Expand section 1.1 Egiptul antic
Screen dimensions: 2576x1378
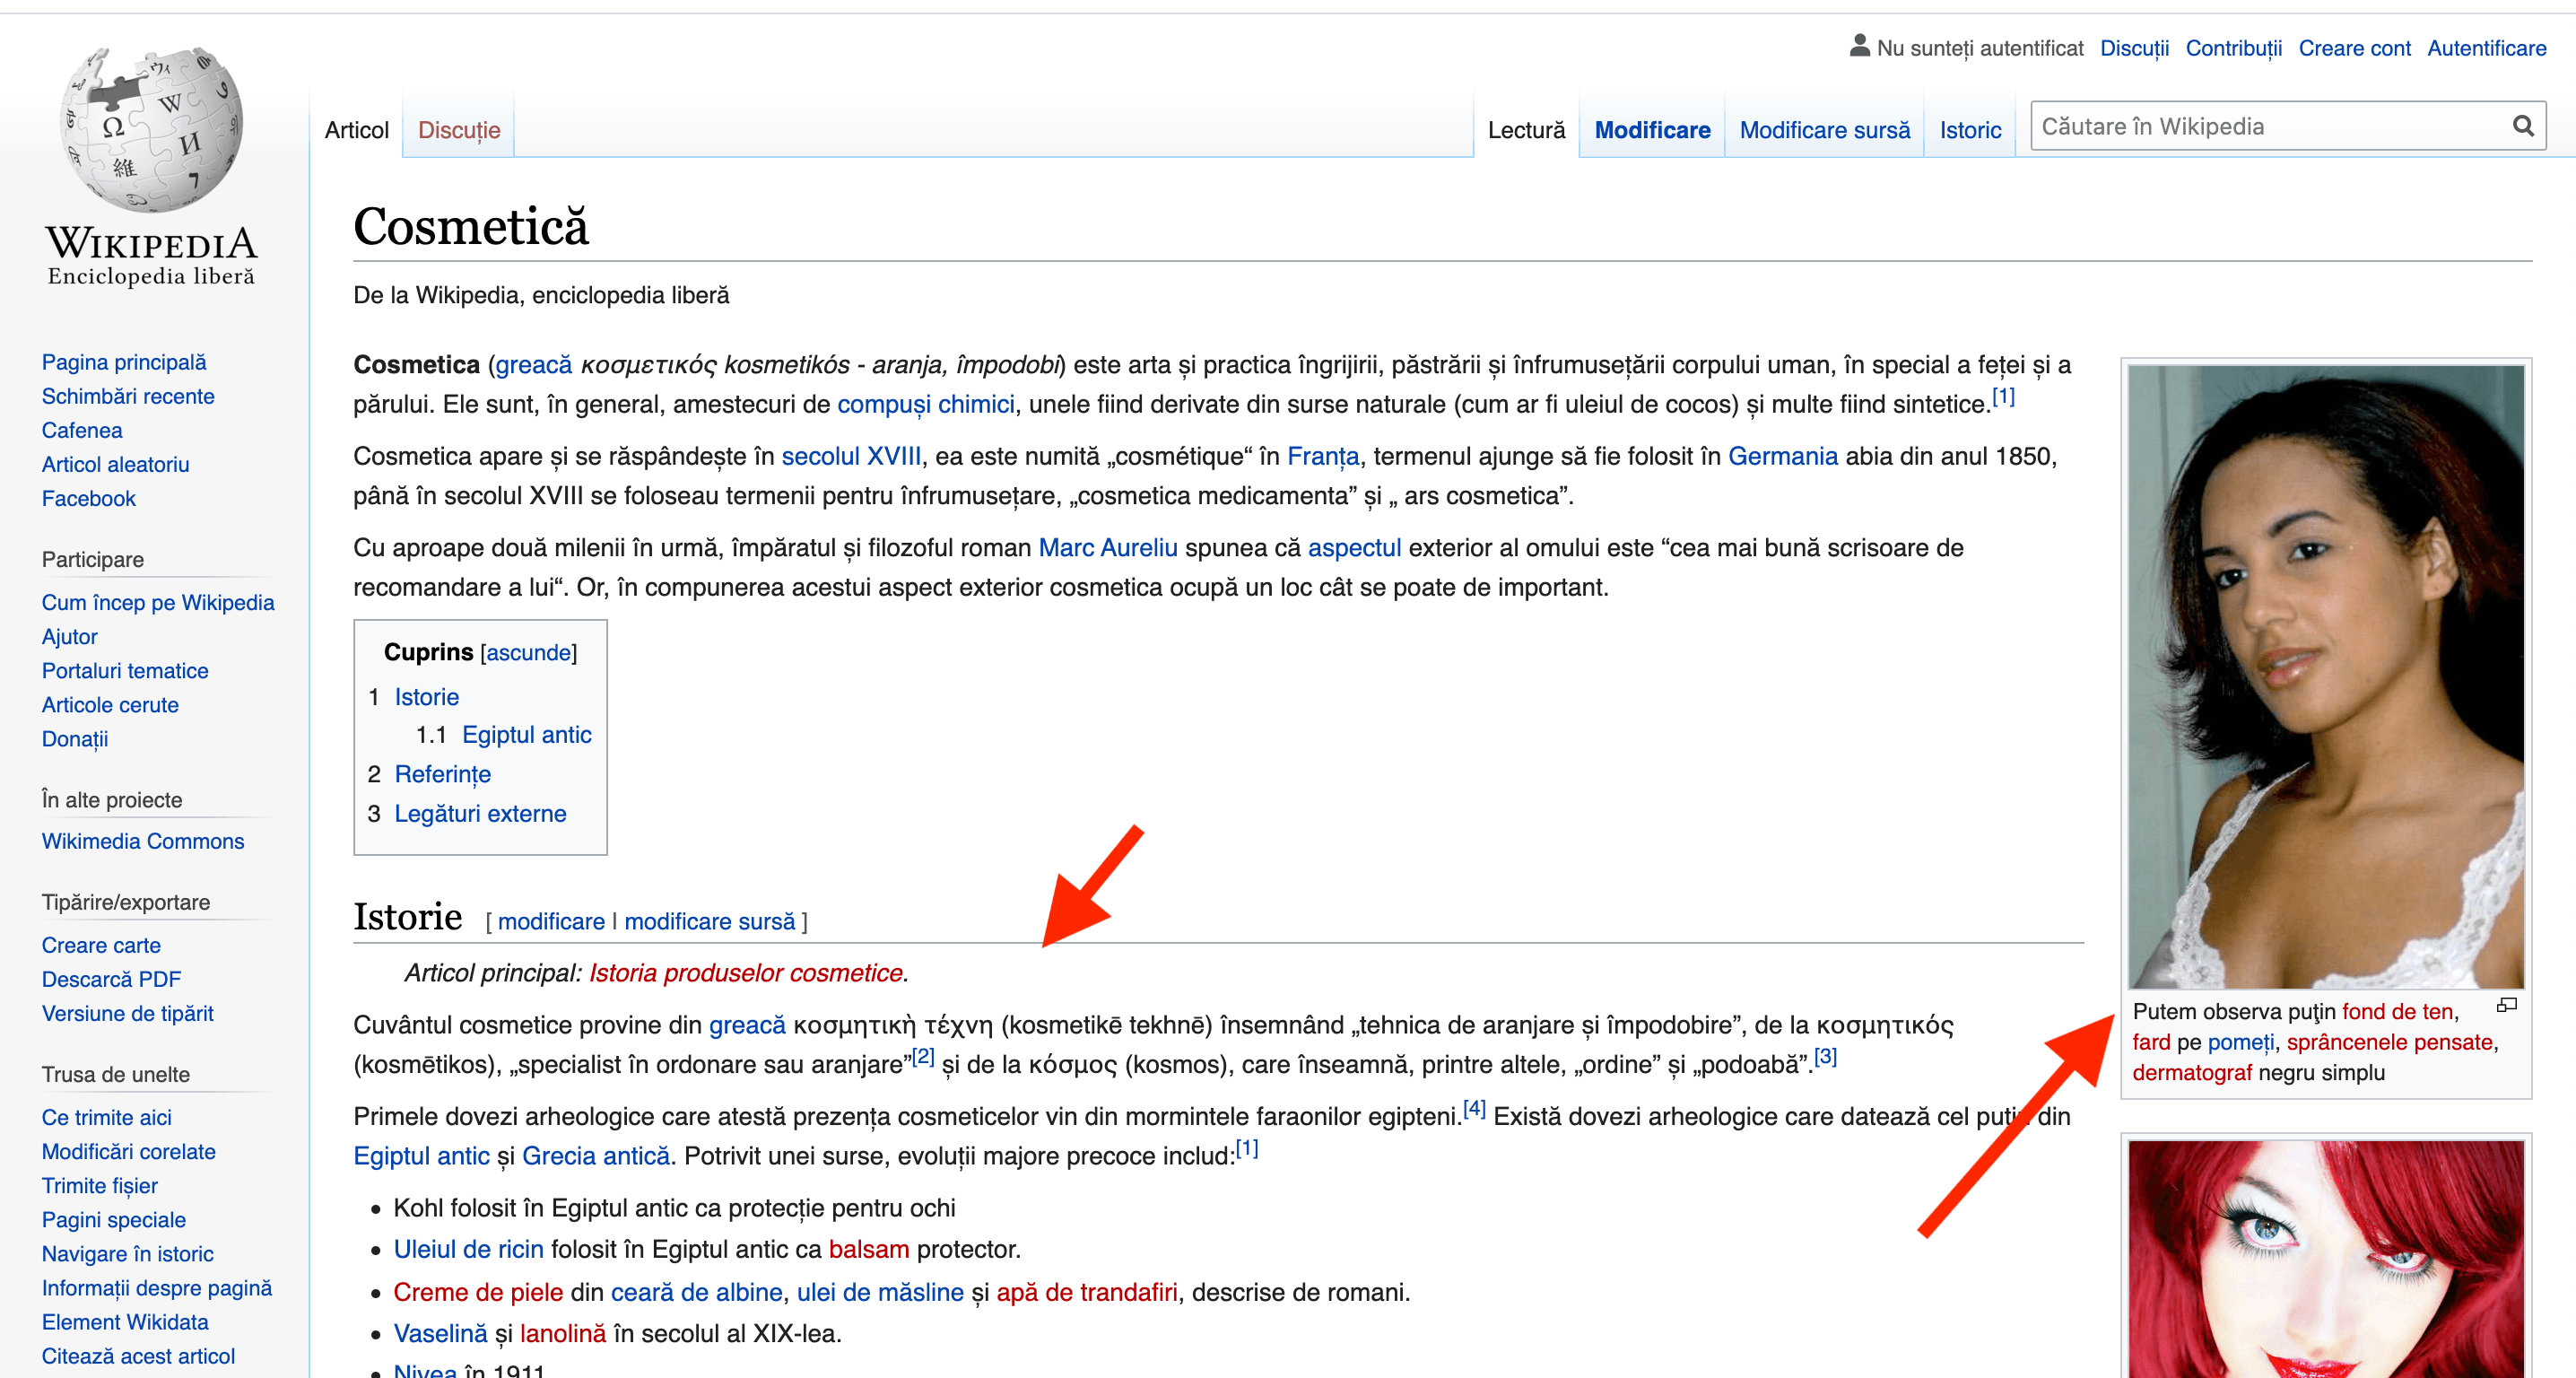point(526,734)
